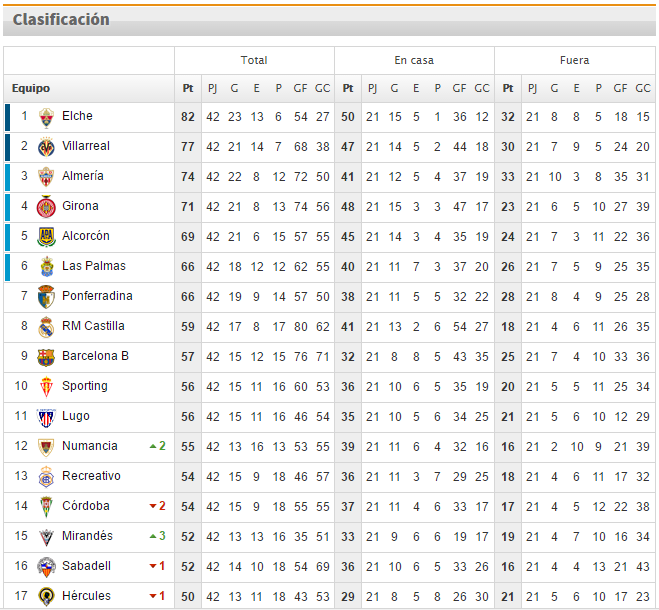Image resolution: width=659 pixels, height=610 pixels.
Task: Select the En casa column group header
Action: click(414, 61)
